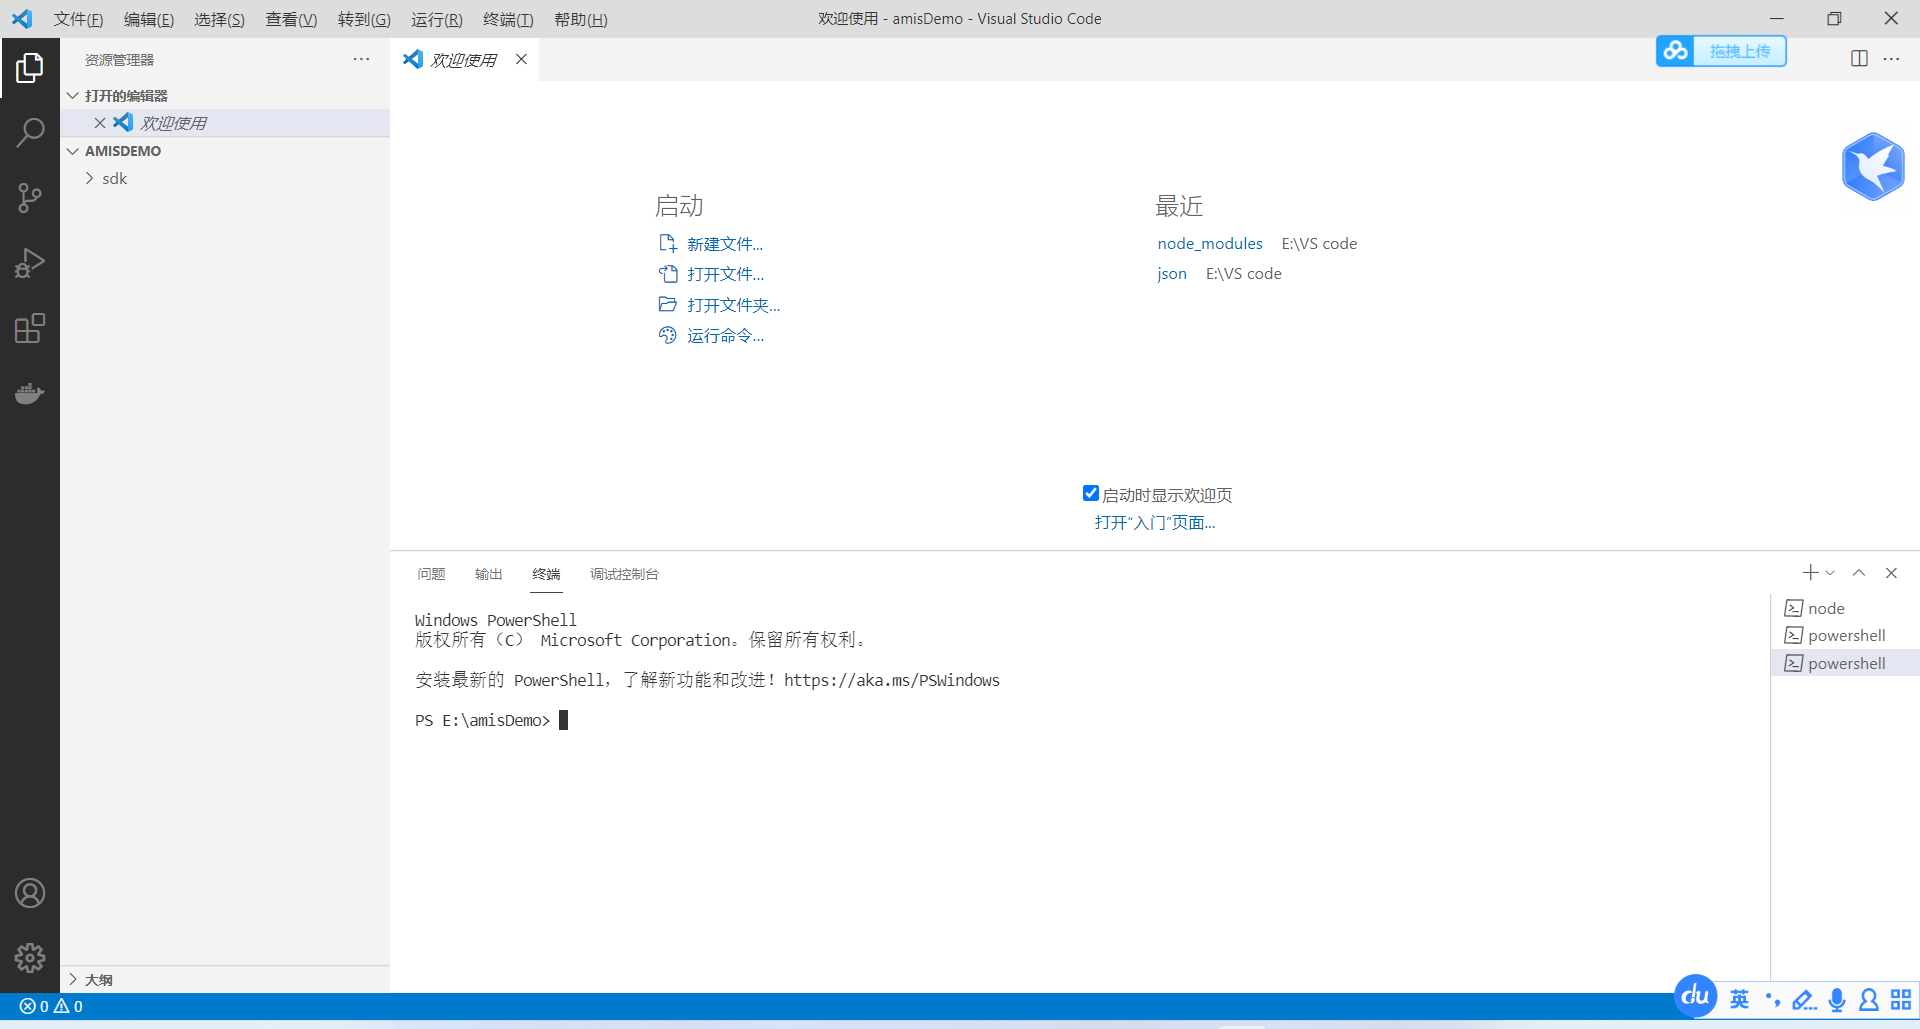The height and width of the screenshot is (1029, 1920).
Task: Close 欢迎使用 in open editors list
Action: tap(100, 123)
